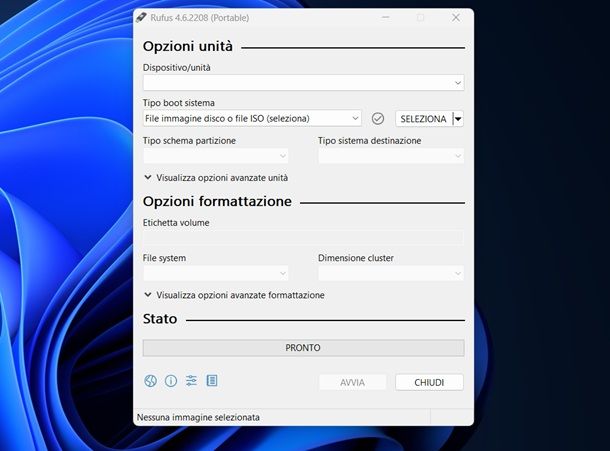Open the SELEZIONA split-button arrow
This screenshot has width=610, height=451.
pos(458,119)
